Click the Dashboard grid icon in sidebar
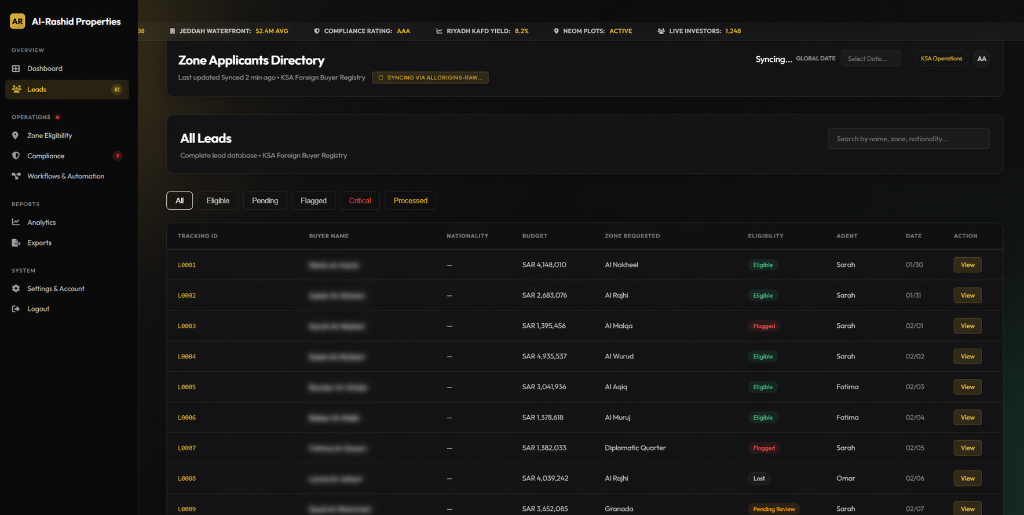The height and width of the screenshot is (515, 1024). click(x=16, y=69)
